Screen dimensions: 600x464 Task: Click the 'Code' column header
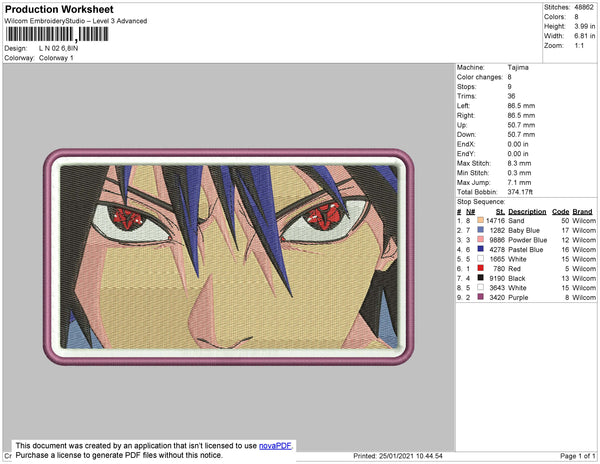coord(561,212)
